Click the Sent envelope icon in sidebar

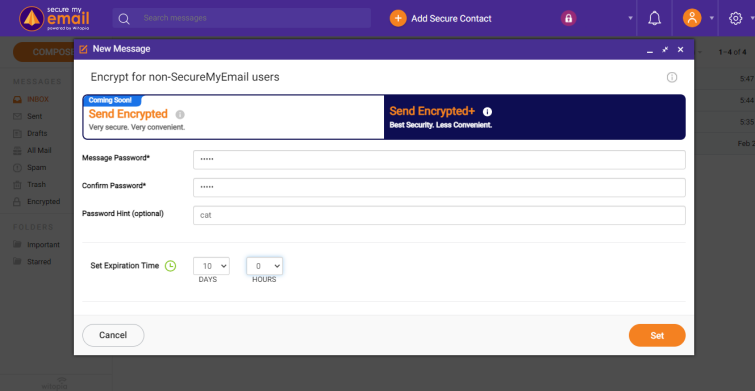pos(17,117)
